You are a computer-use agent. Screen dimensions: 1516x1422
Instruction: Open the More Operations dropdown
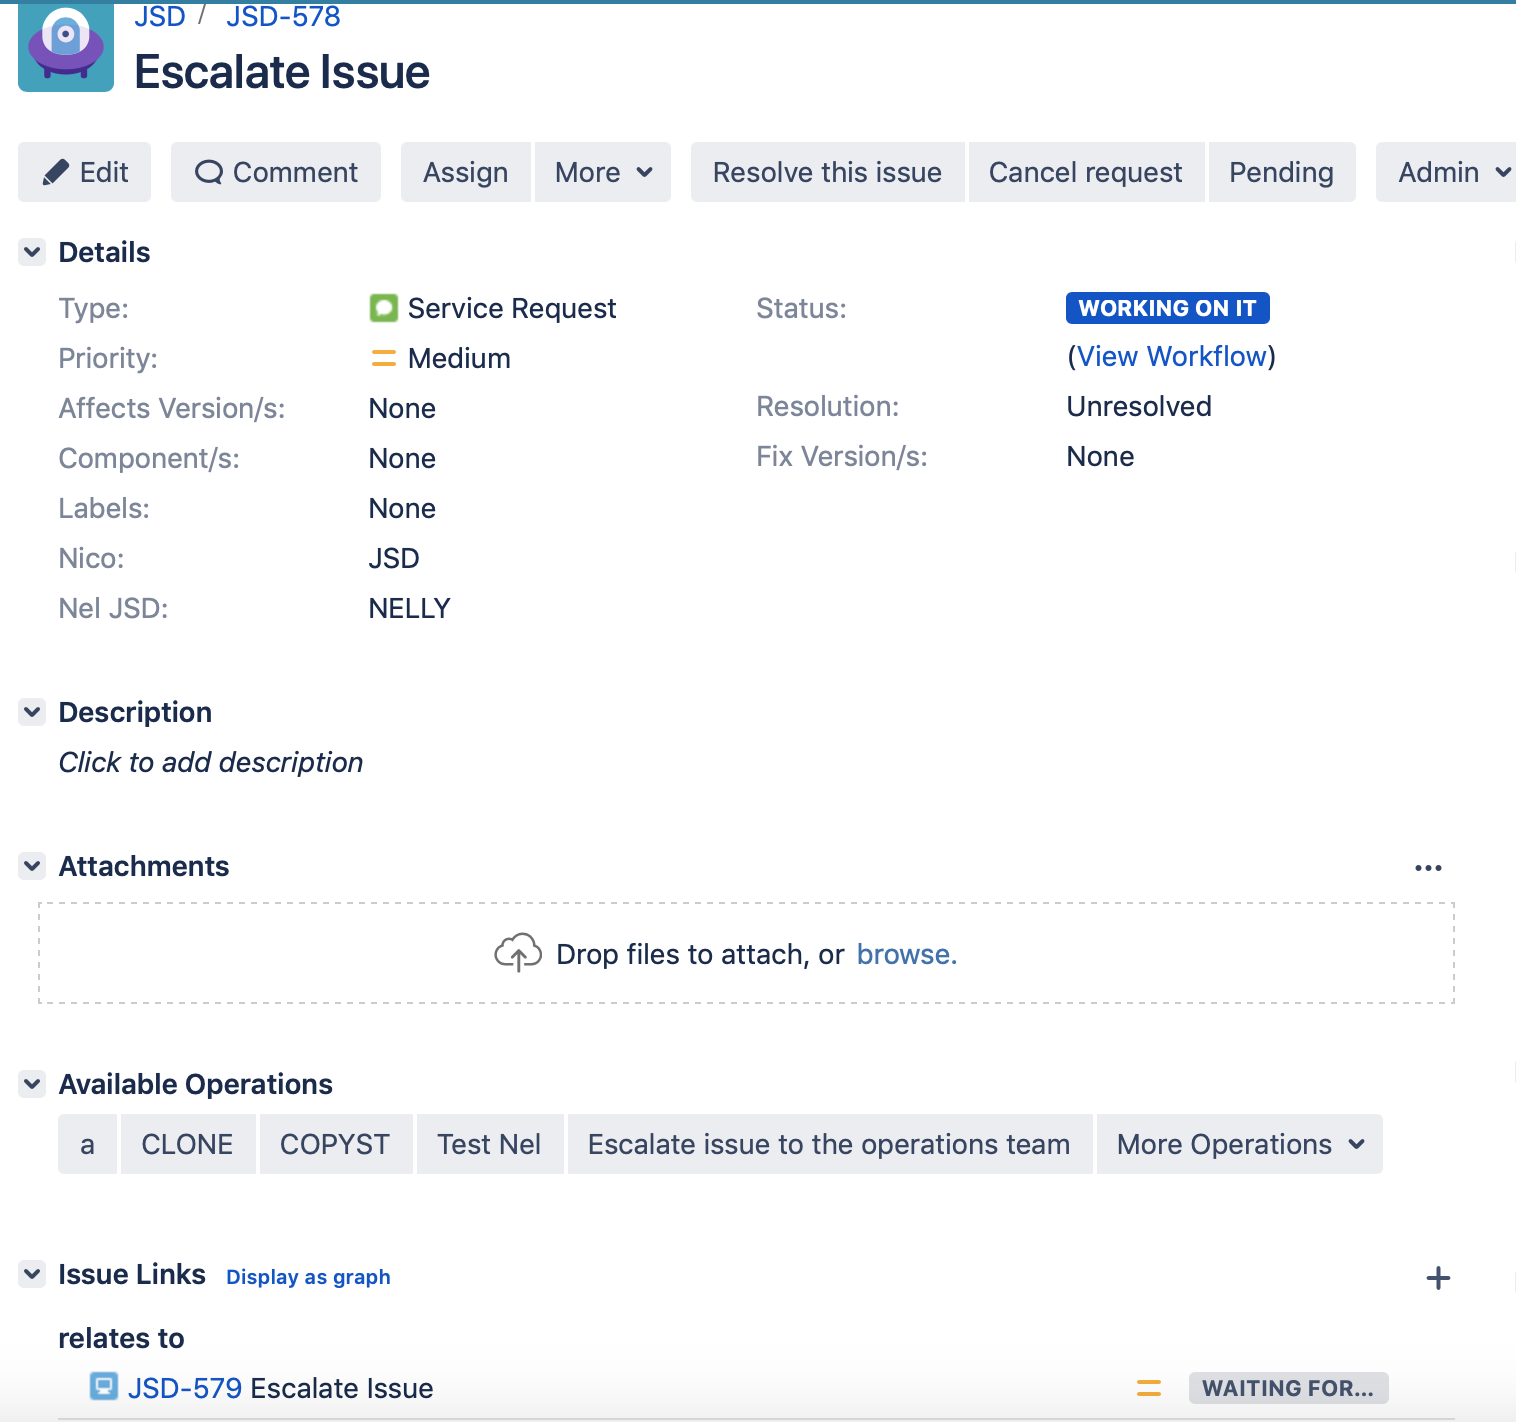tap(1238, 1144)
